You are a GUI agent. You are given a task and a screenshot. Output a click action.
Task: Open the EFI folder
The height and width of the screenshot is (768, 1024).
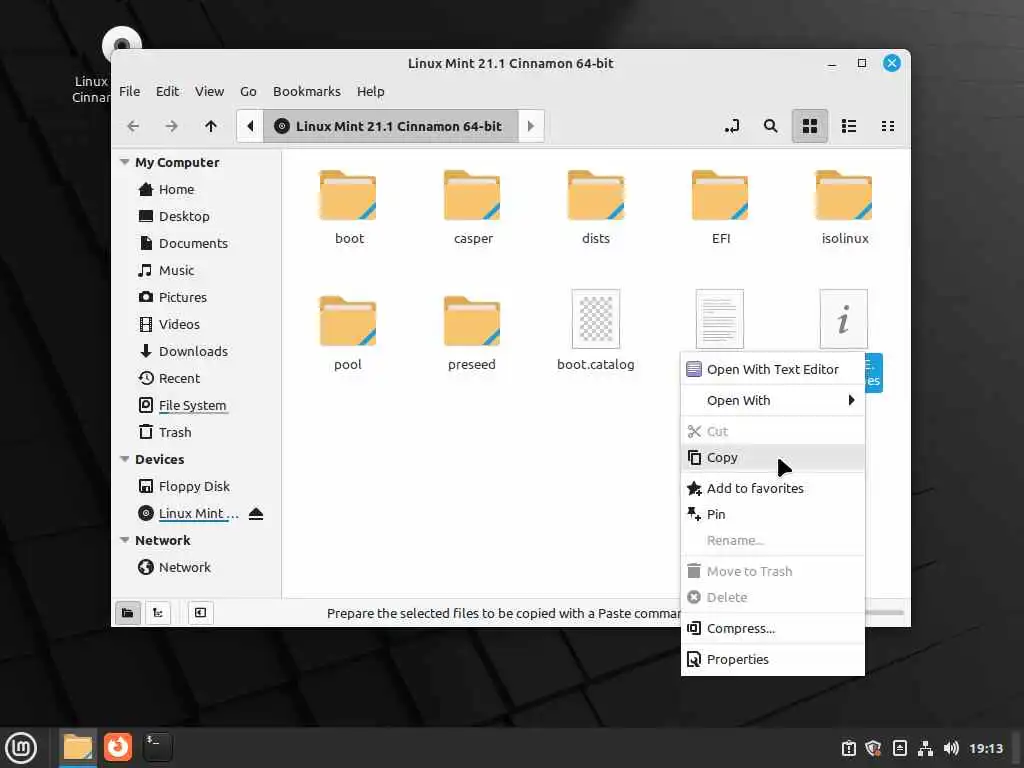click(720, 208)
